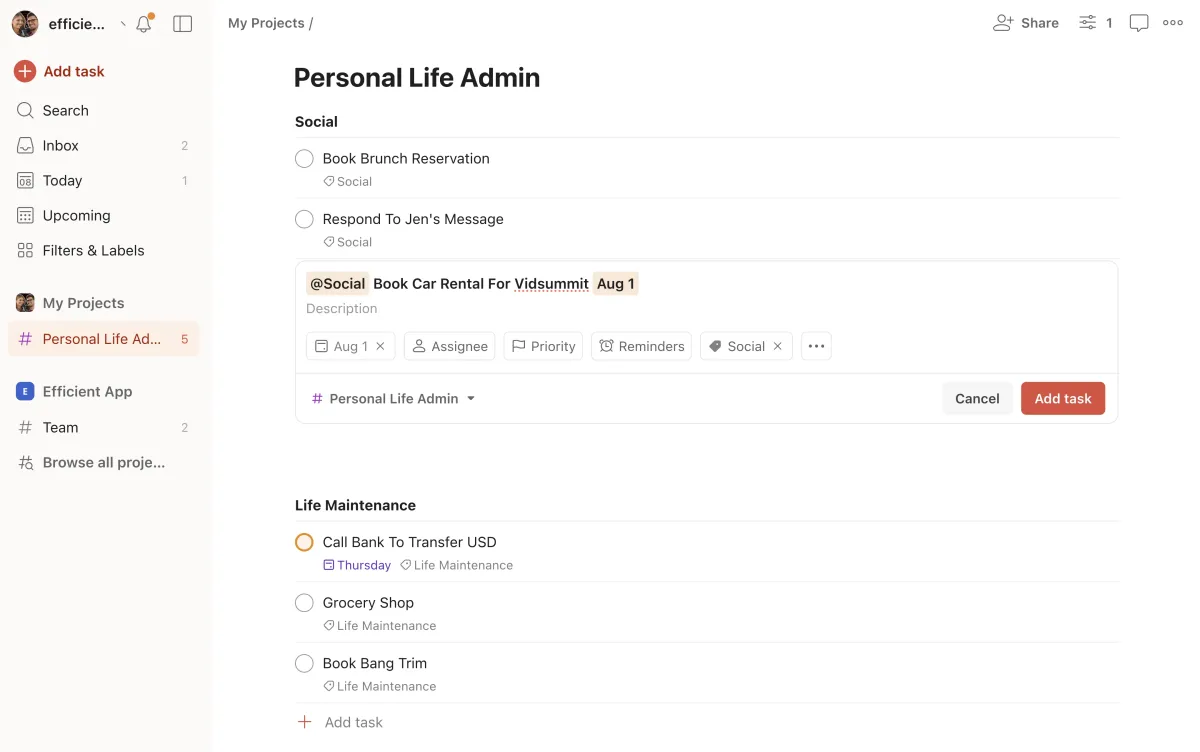The height and width of the screenshot is (752, 1200).
Task: Open the Priority picker
Action: pos(543,346)
